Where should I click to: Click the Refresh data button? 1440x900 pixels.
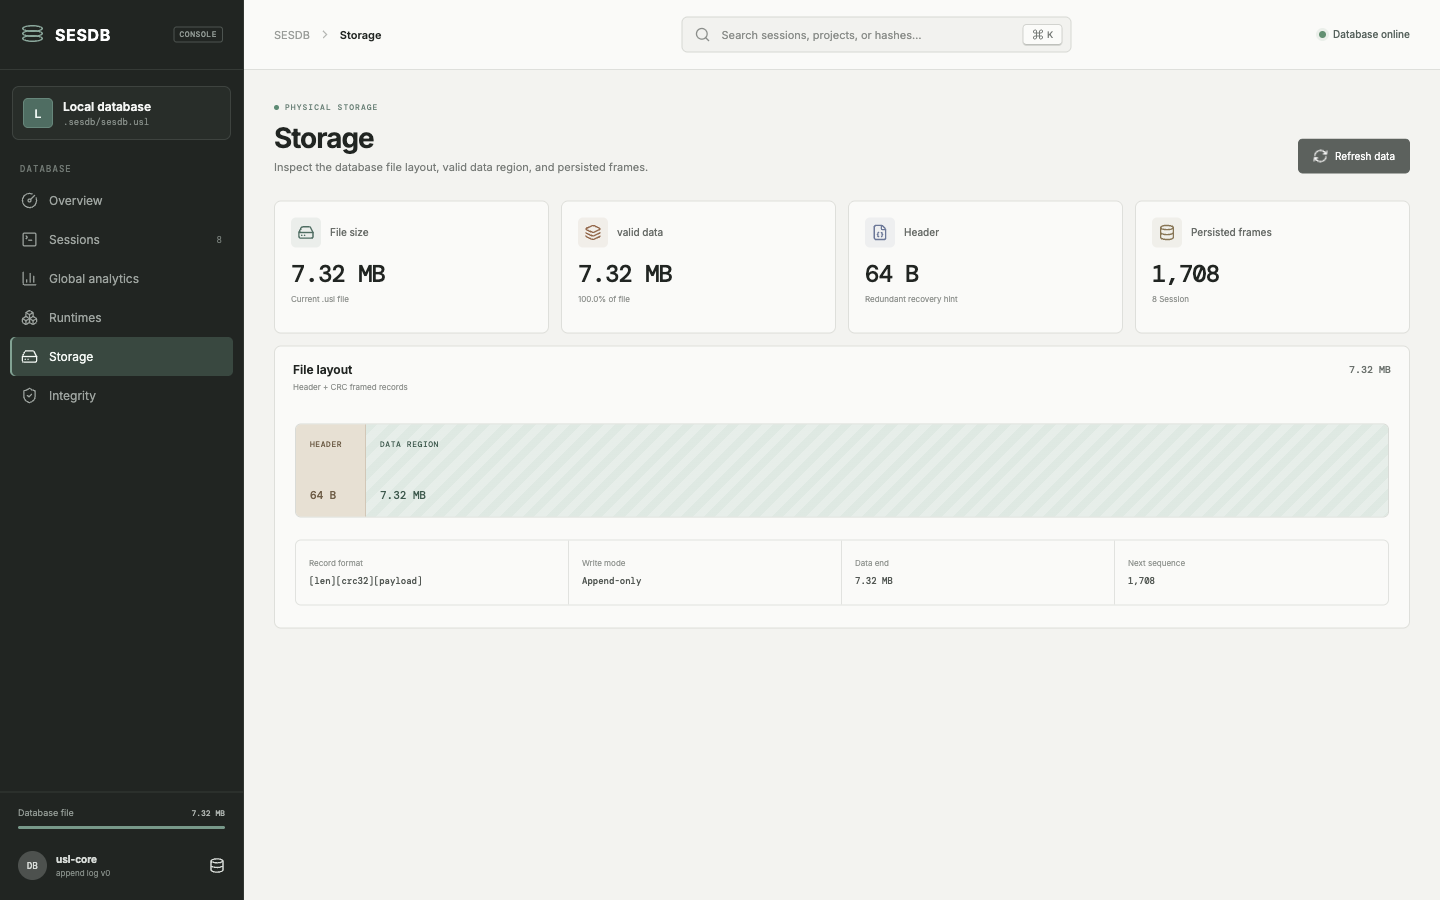[x=1353, y=156]
